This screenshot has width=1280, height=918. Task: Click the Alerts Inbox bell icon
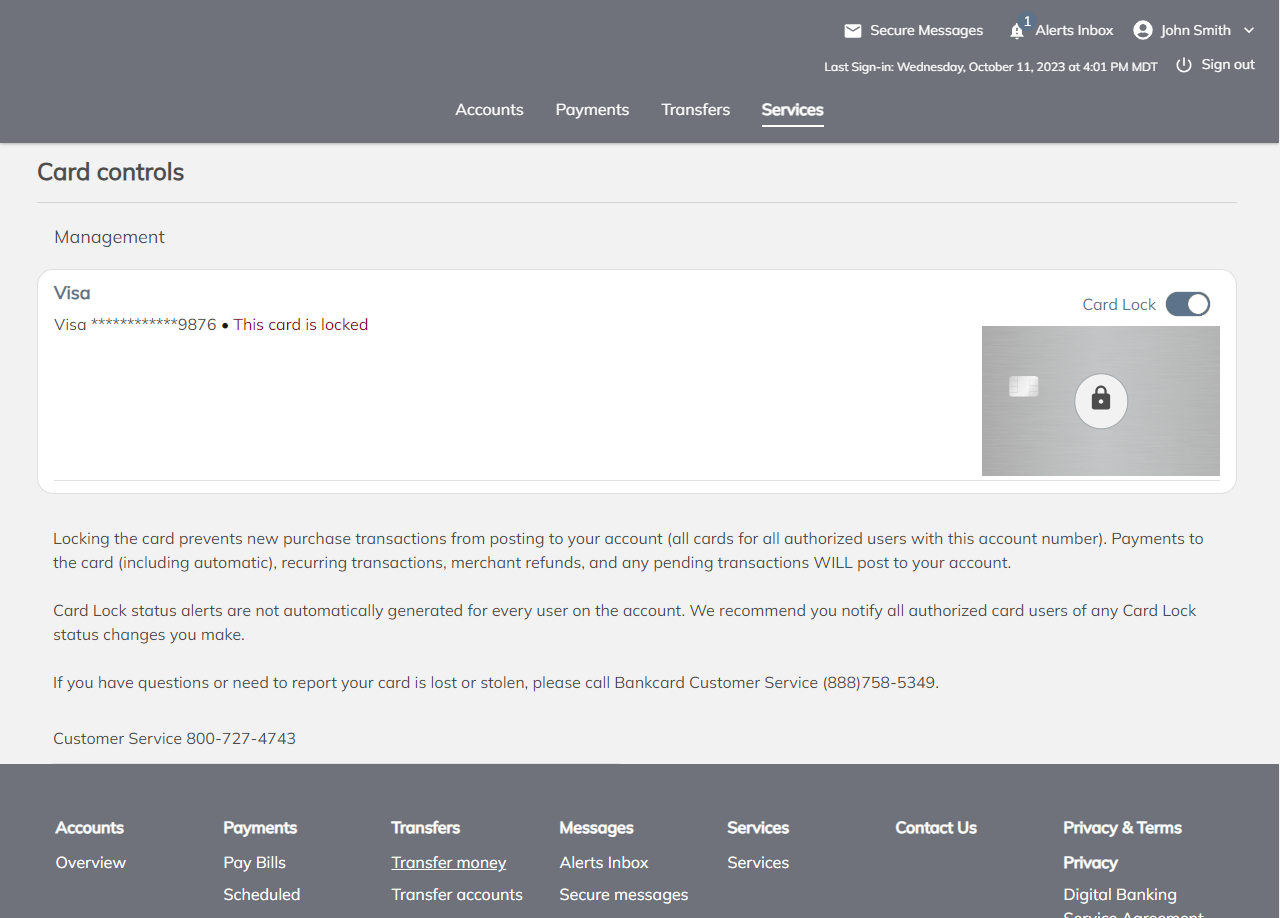pyautogui.click(x=1017, y=31)
